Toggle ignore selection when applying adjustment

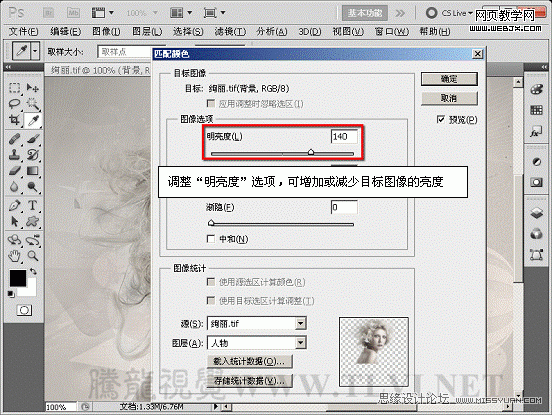(211, 103)
